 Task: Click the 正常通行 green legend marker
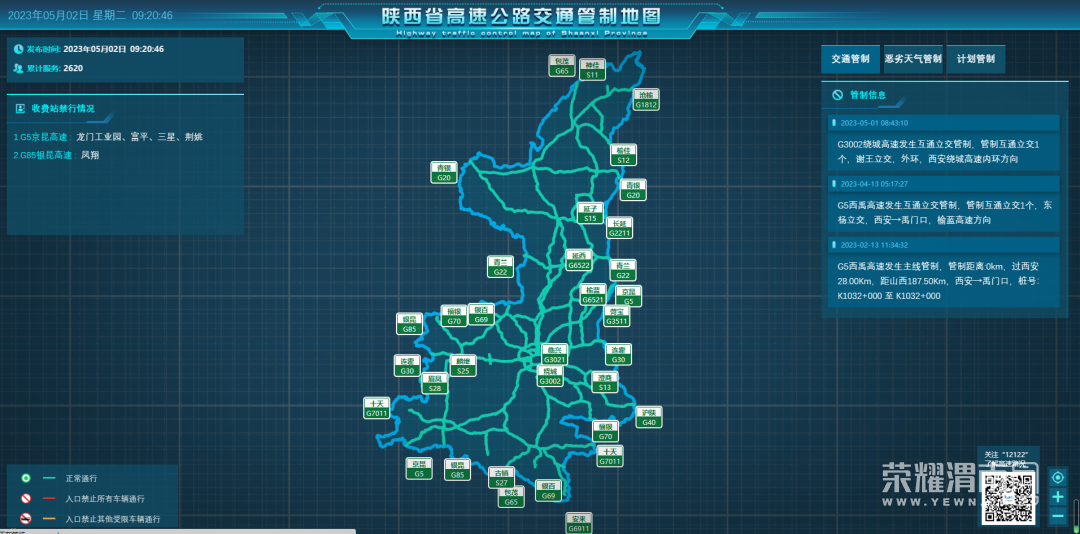(x=25, y=478)
